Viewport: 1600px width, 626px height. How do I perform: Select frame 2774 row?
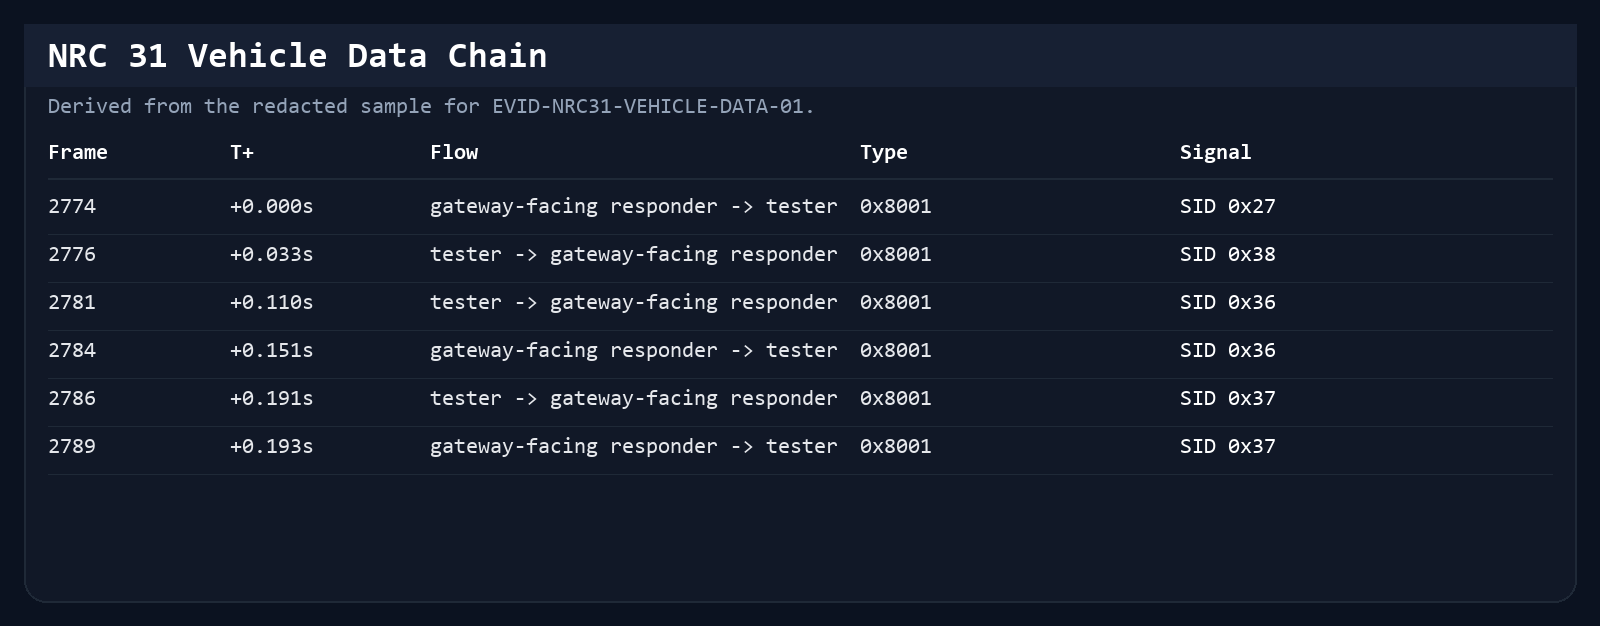(x=800, y=207)
